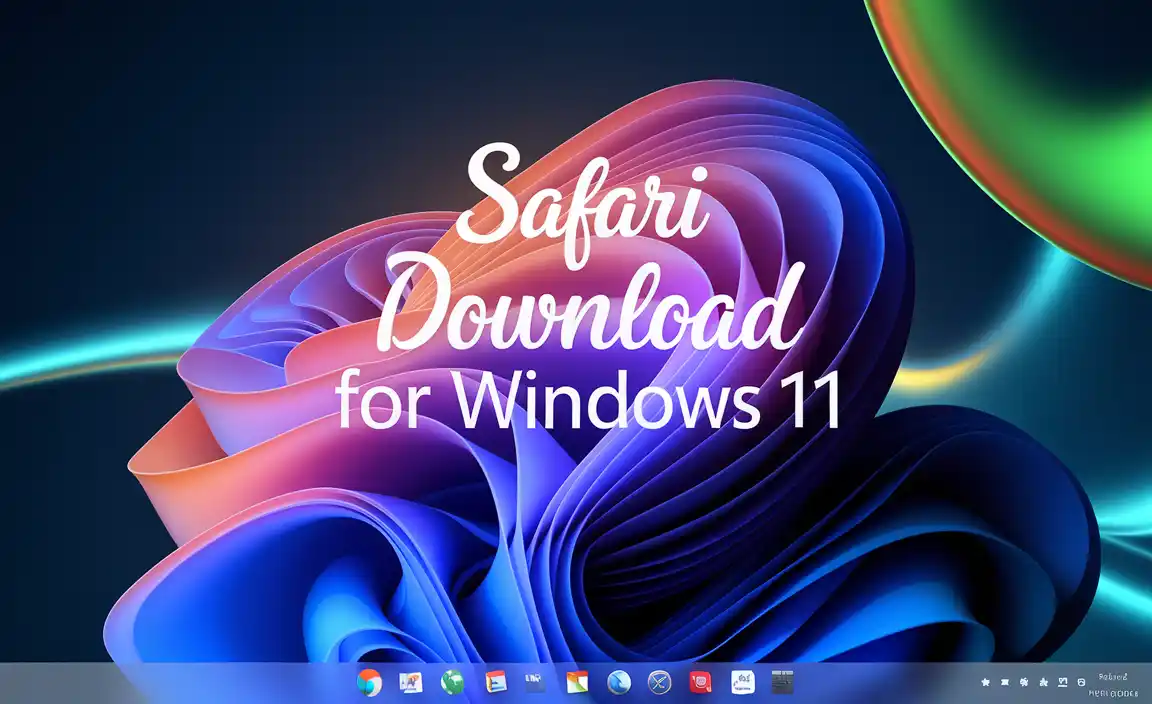Click the circular tray icon beside the clock

pos(1081,683)
